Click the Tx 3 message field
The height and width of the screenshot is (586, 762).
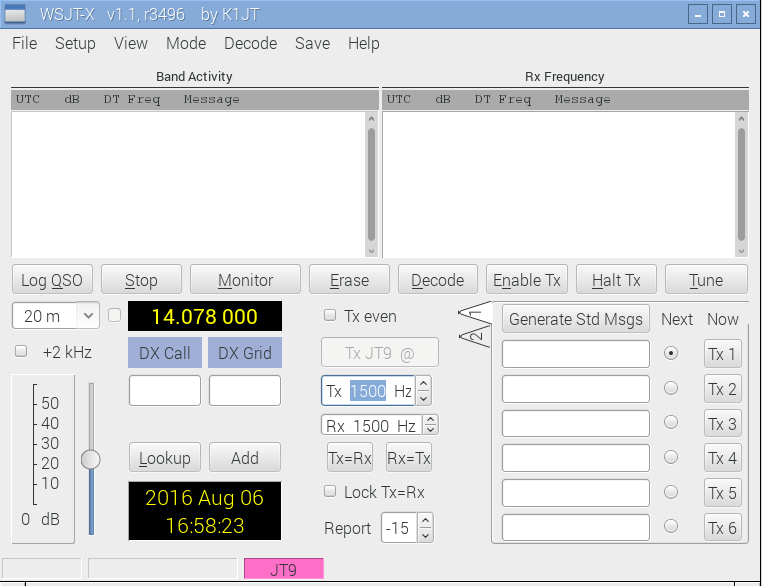[x=576, y=424]
